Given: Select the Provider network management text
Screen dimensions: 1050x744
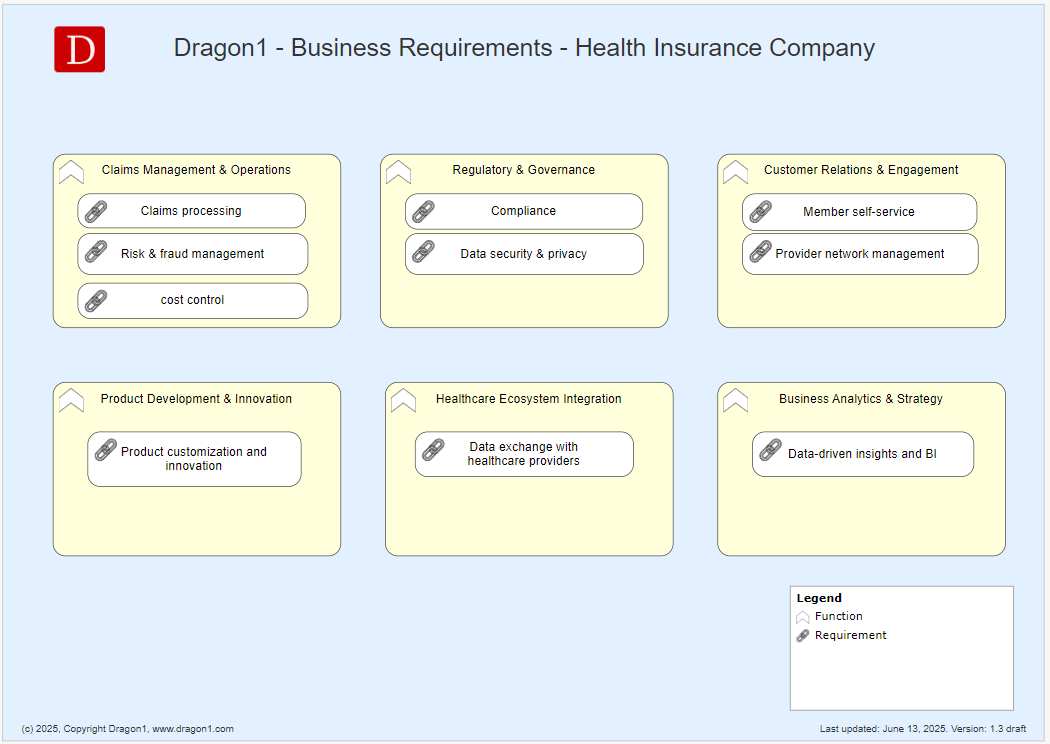Looking at the screenshot, I should pyautogui.click(x=860, y=254).
